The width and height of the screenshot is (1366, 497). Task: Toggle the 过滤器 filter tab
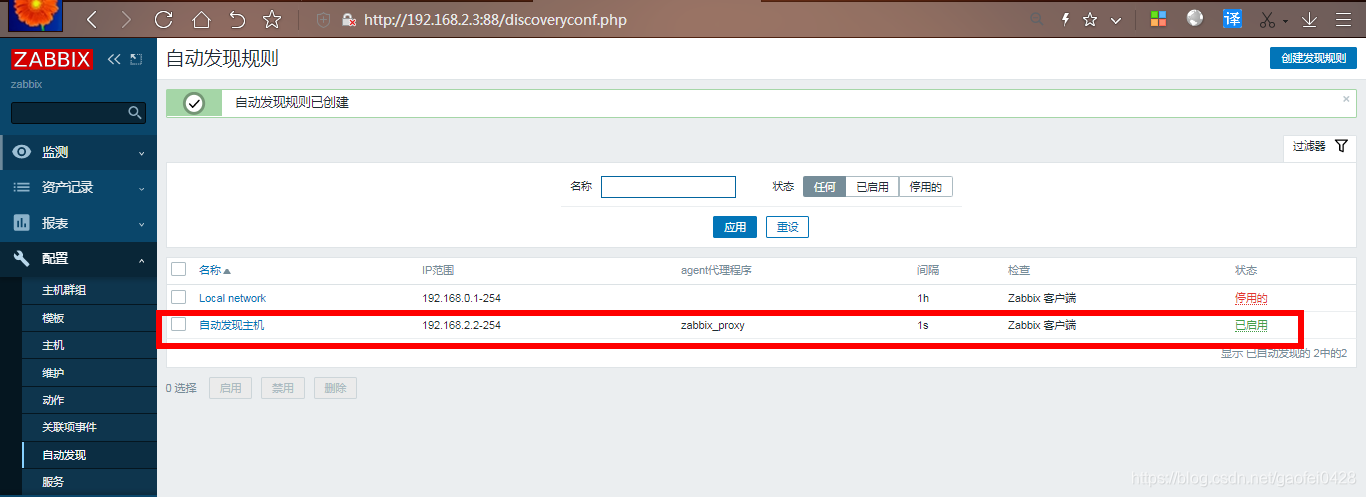[x=1320, y=146]
